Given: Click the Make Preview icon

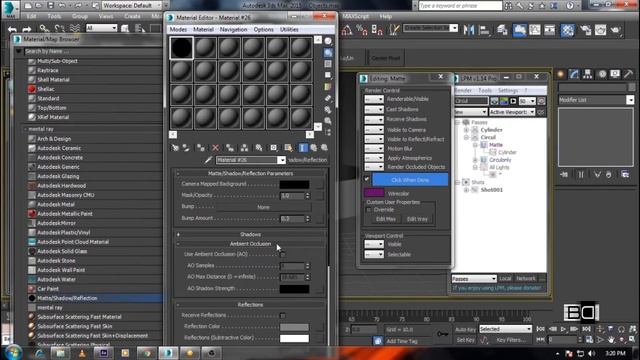Looking at the screenshot, I should point(328,98).
